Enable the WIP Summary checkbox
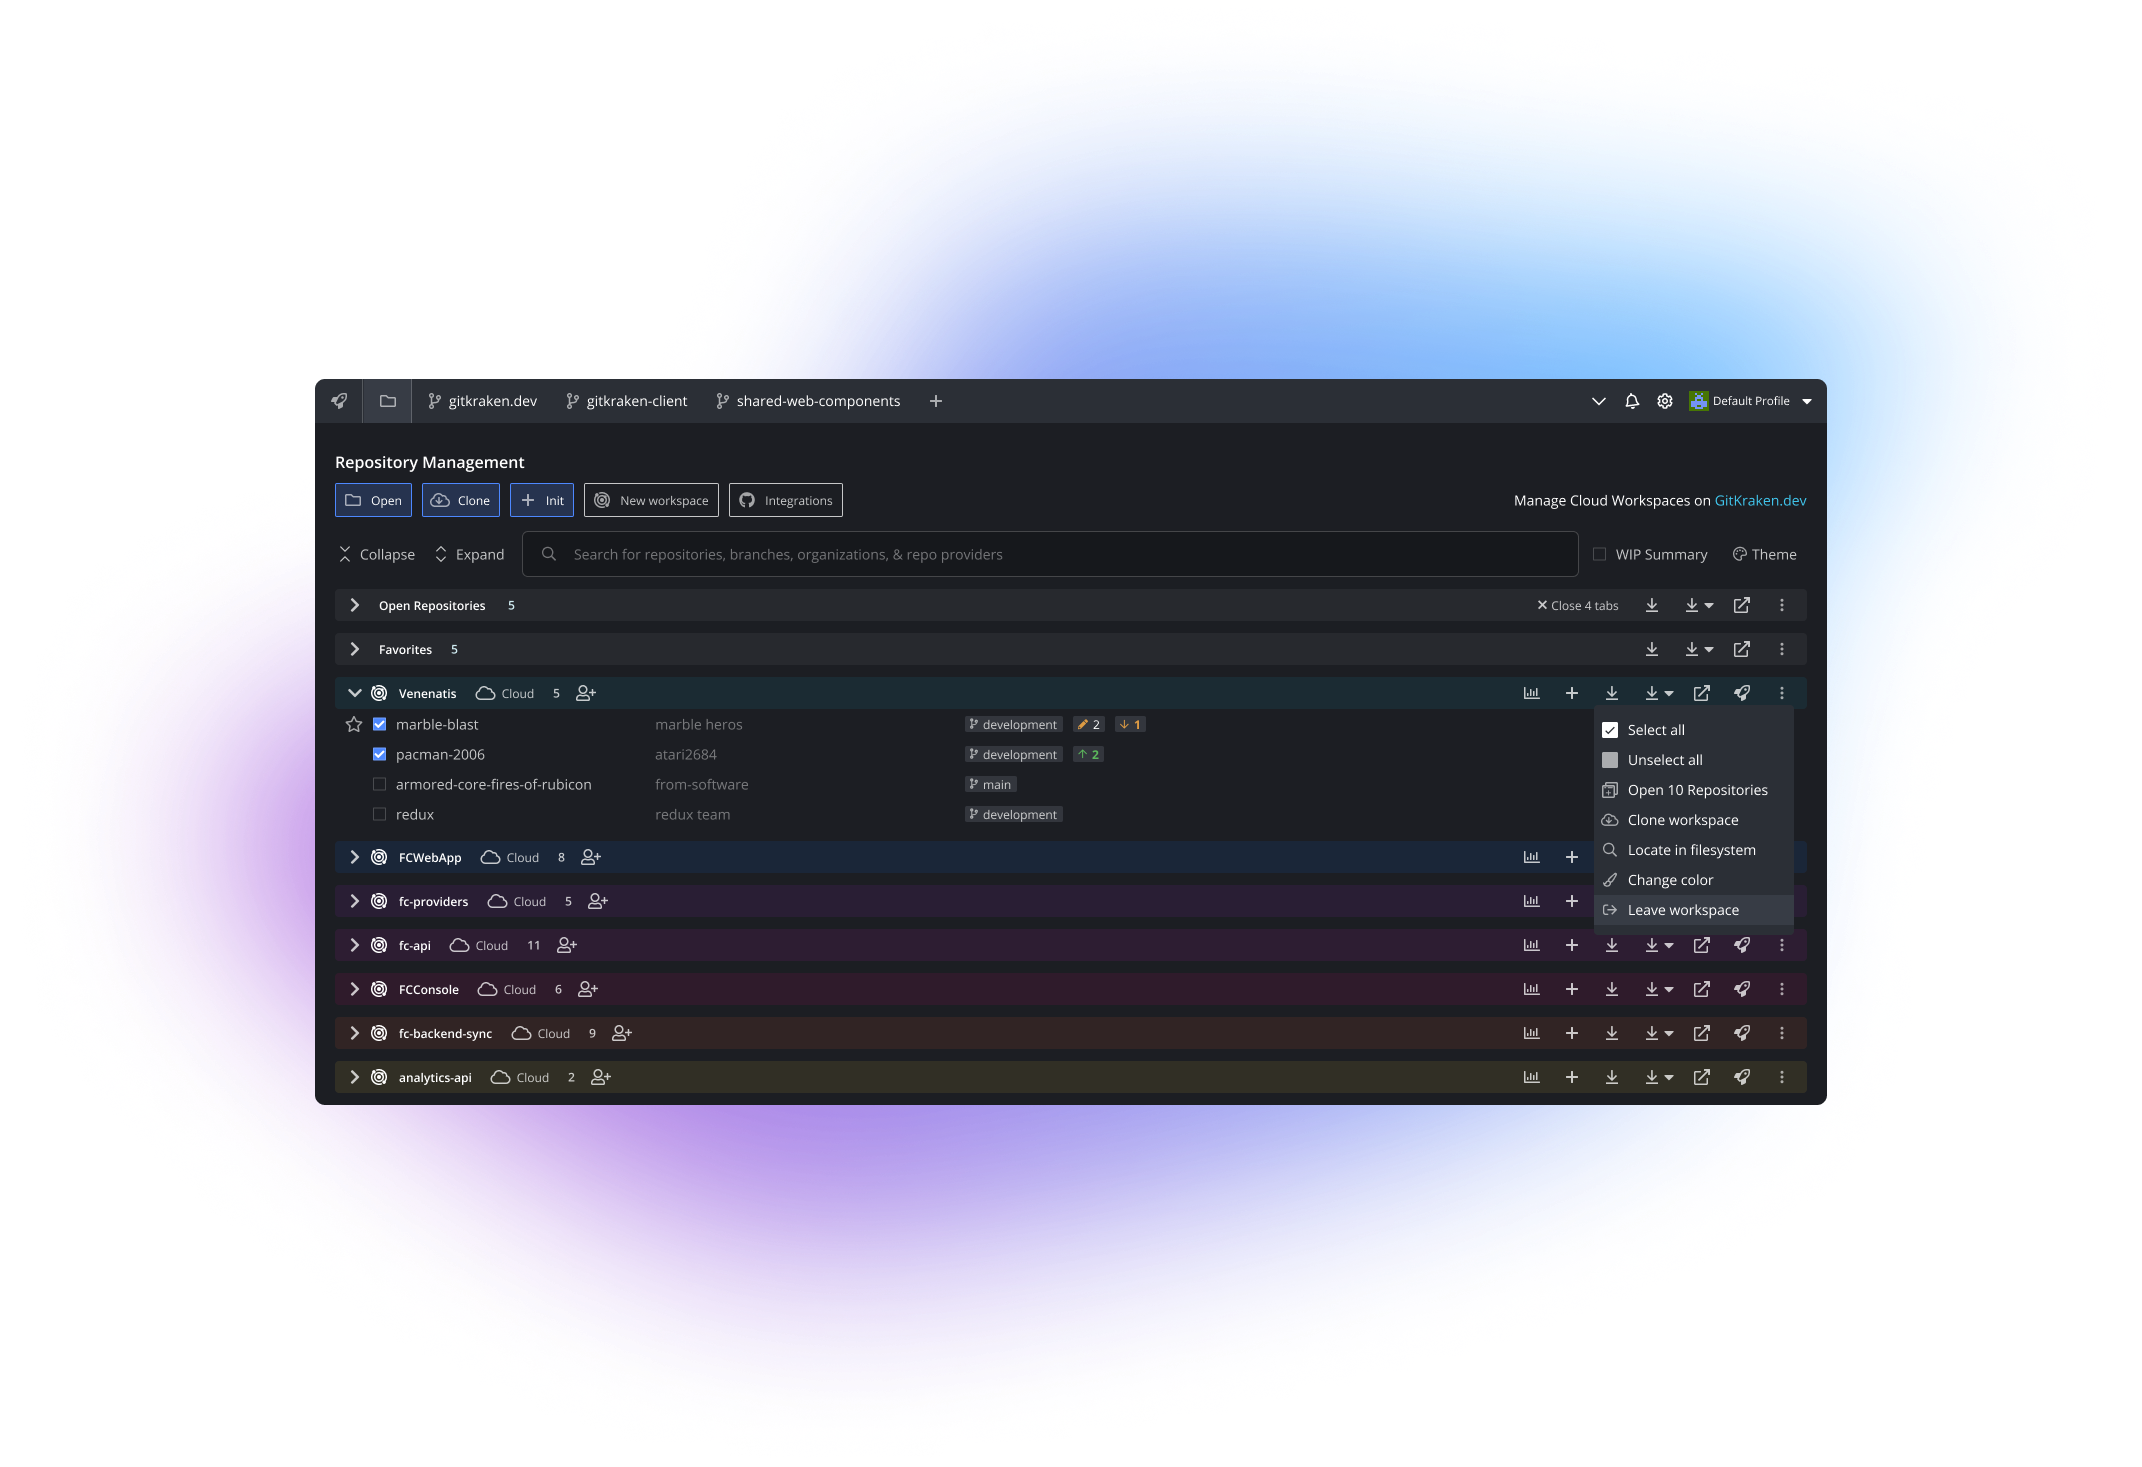This screenshot has width=2142, height=1467. pos(1599,554)
